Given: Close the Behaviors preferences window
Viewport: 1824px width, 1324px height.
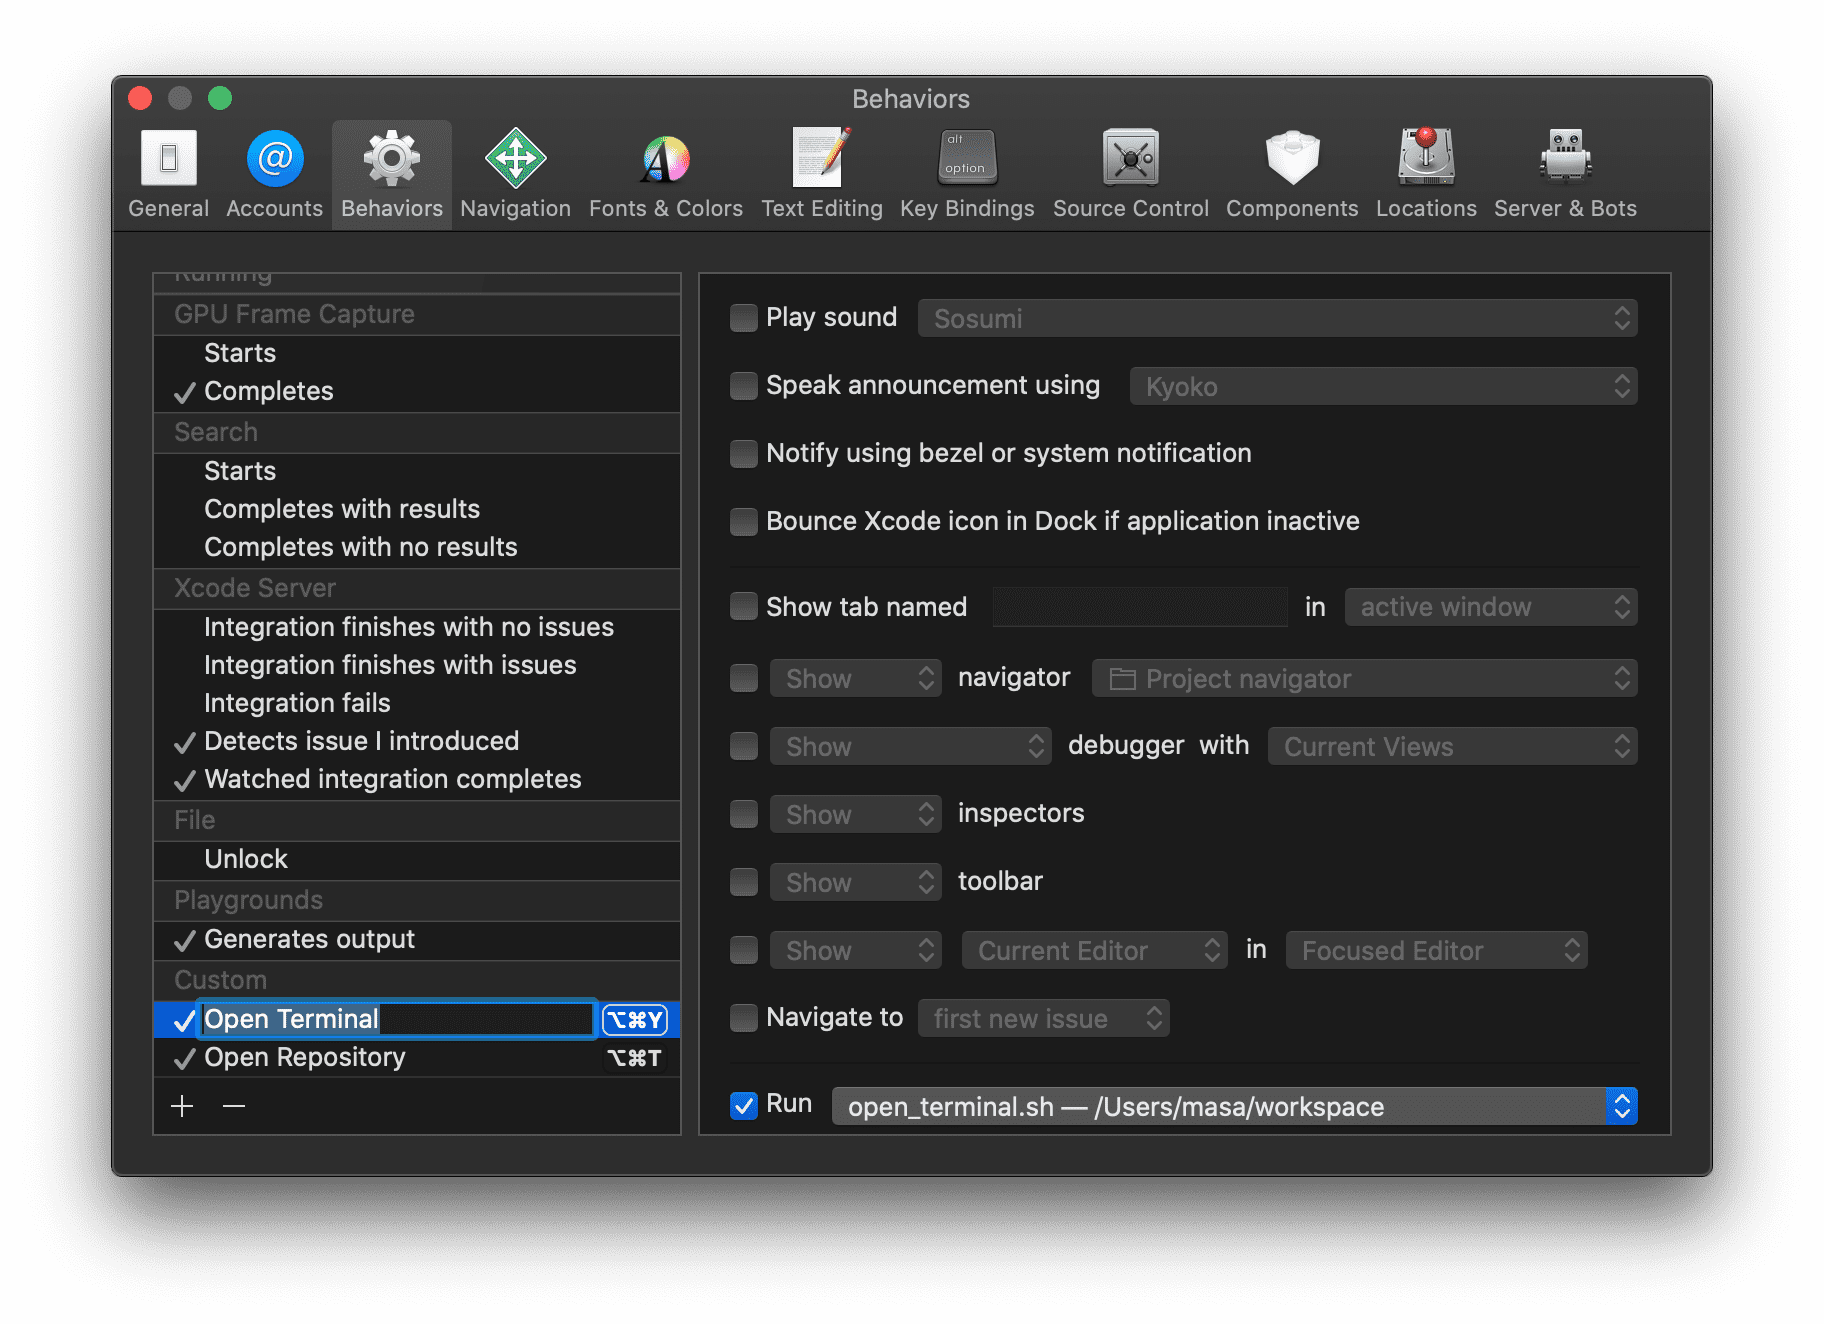Looking at the screenshot, I should point(140,98).
